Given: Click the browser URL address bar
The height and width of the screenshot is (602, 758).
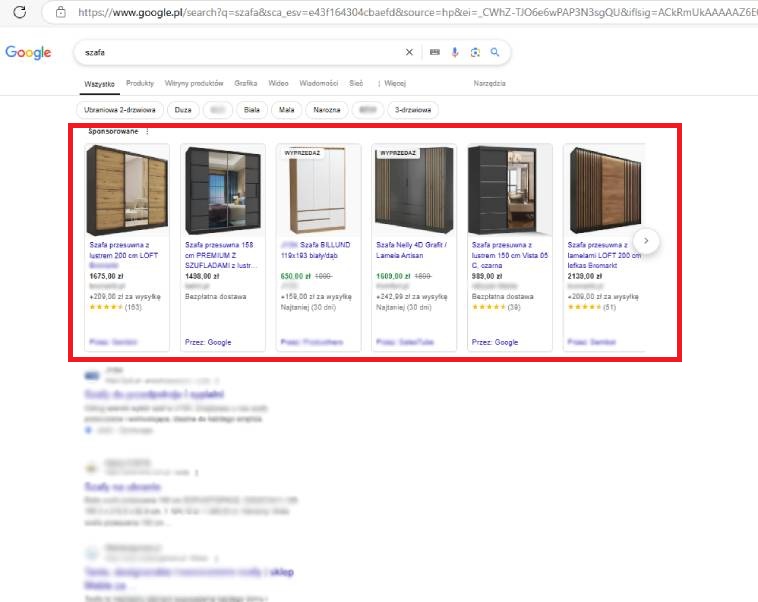Looking at the screenshot, I should pos(401,12).
